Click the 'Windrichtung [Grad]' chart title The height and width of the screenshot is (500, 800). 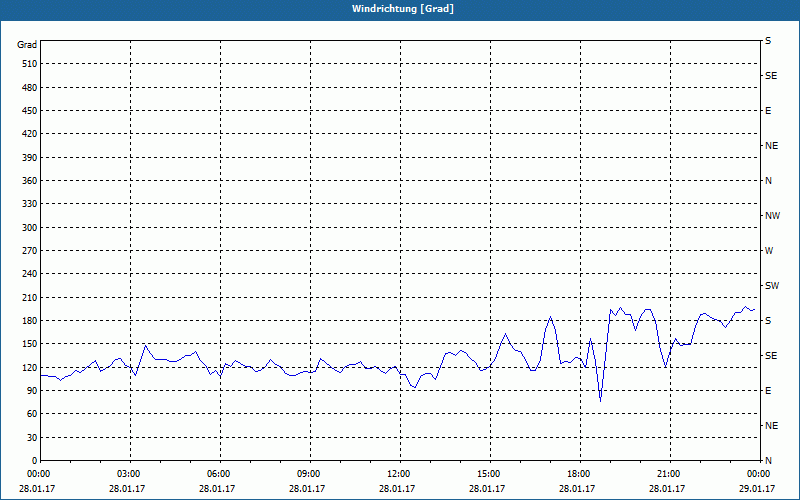click(x=403, y=9)
